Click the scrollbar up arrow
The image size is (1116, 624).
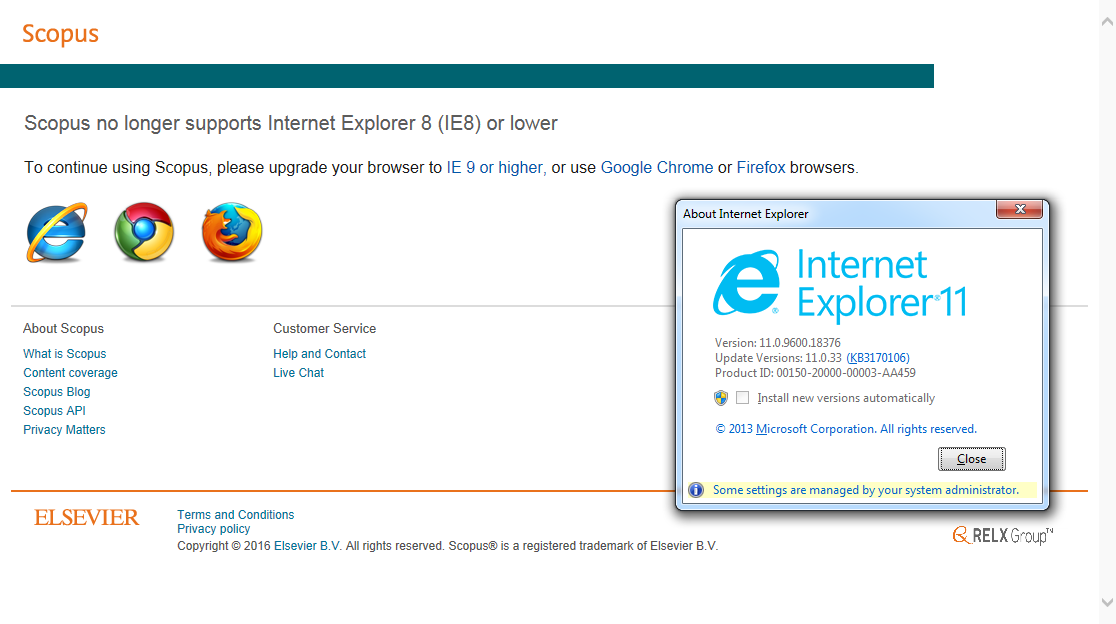click(1107, 21)
